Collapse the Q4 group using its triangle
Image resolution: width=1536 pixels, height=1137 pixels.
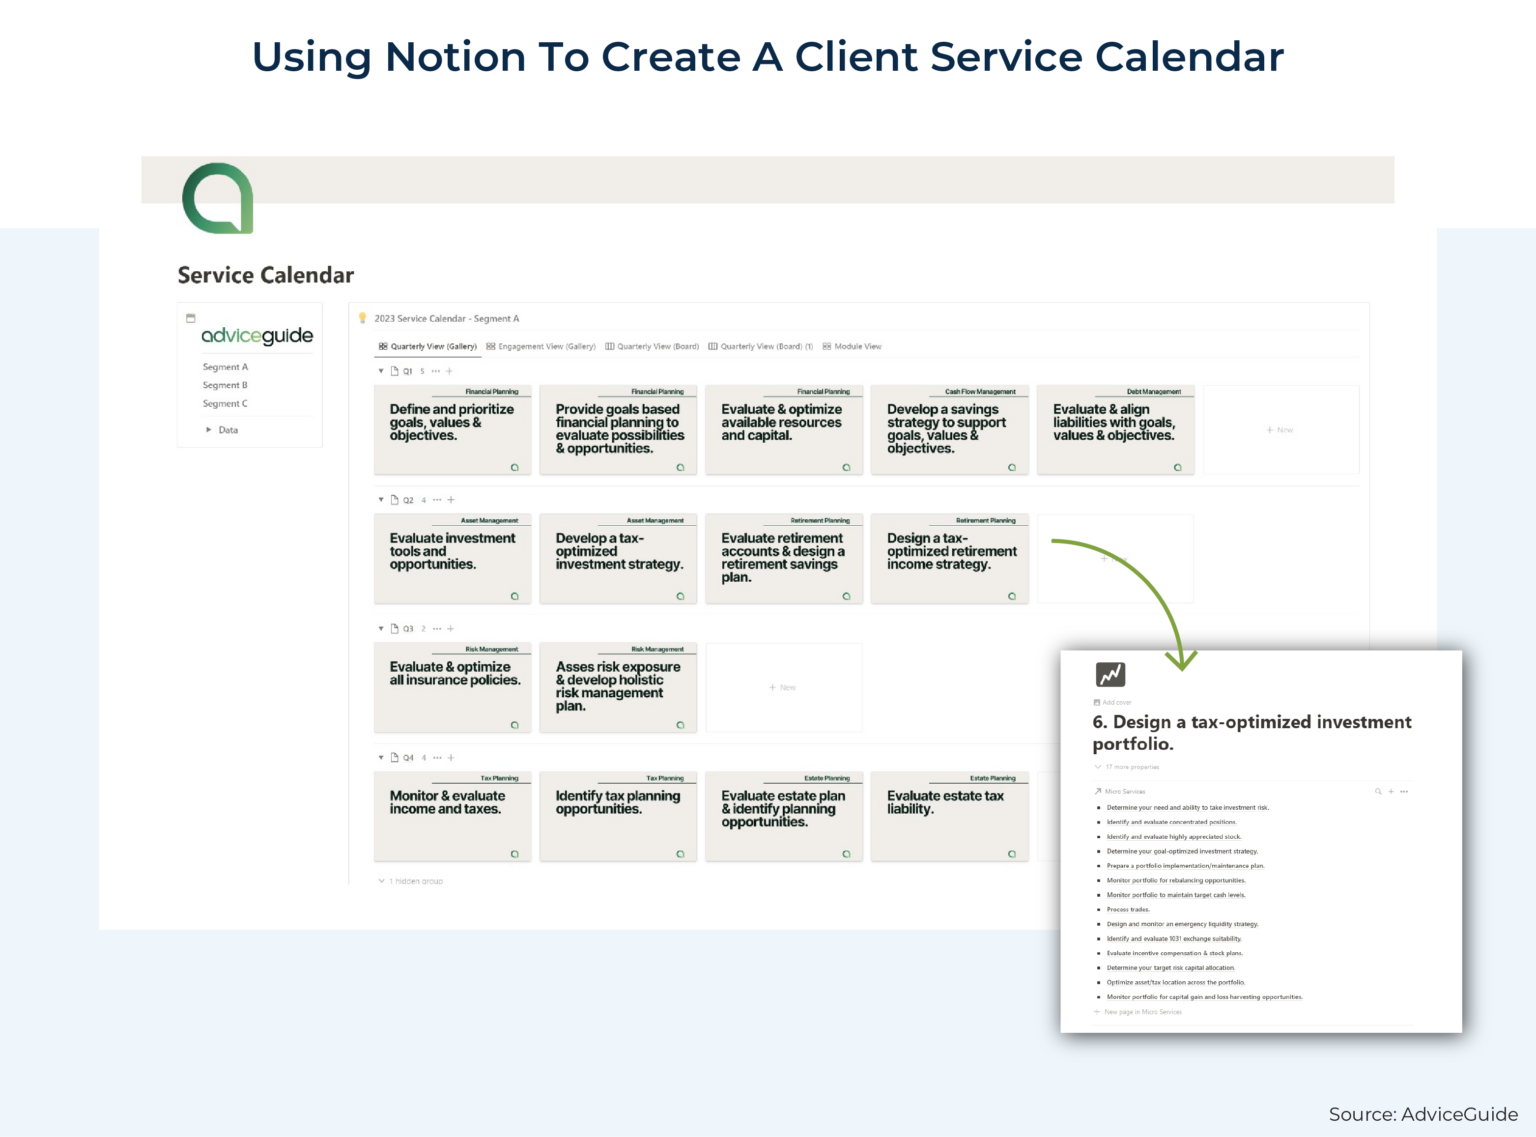(380, 757)
